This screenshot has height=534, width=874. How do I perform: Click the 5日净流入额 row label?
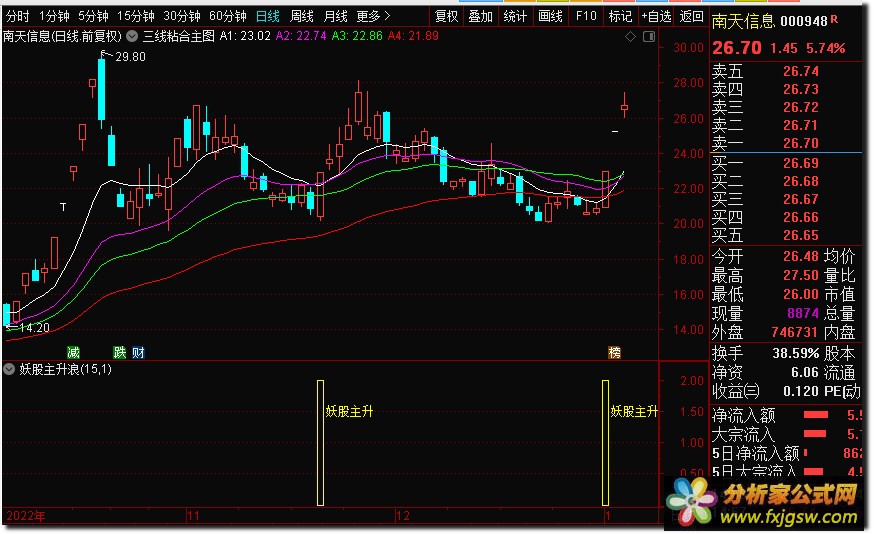coord(755,453)
